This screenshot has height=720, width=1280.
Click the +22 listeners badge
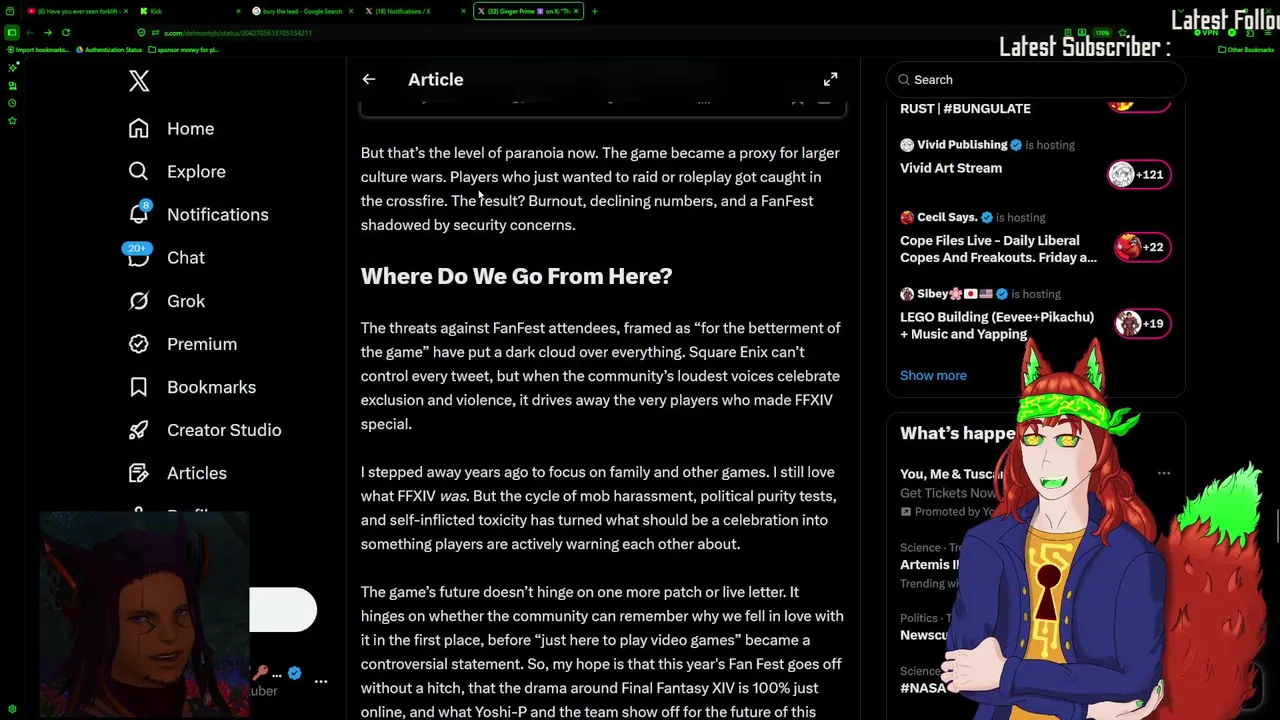point(1142,247)
